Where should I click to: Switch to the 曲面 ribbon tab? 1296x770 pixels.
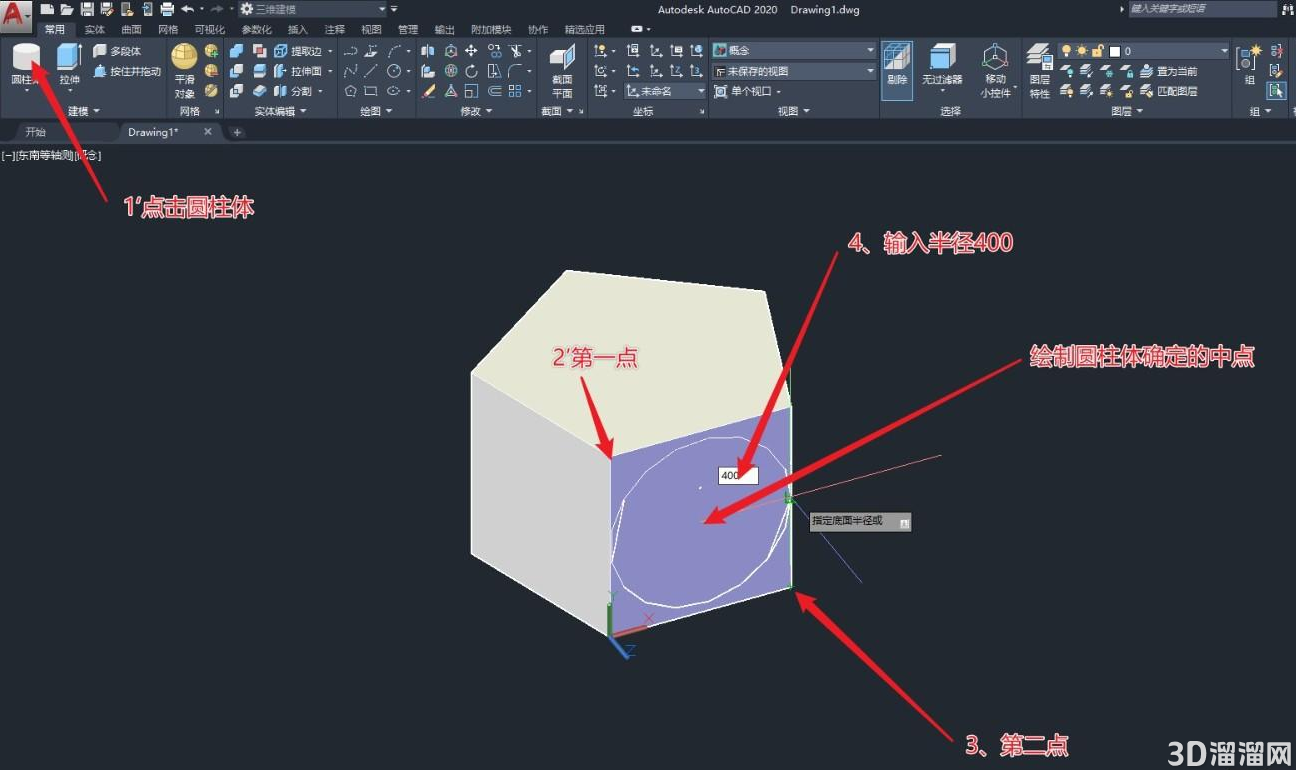coord(131,30)
